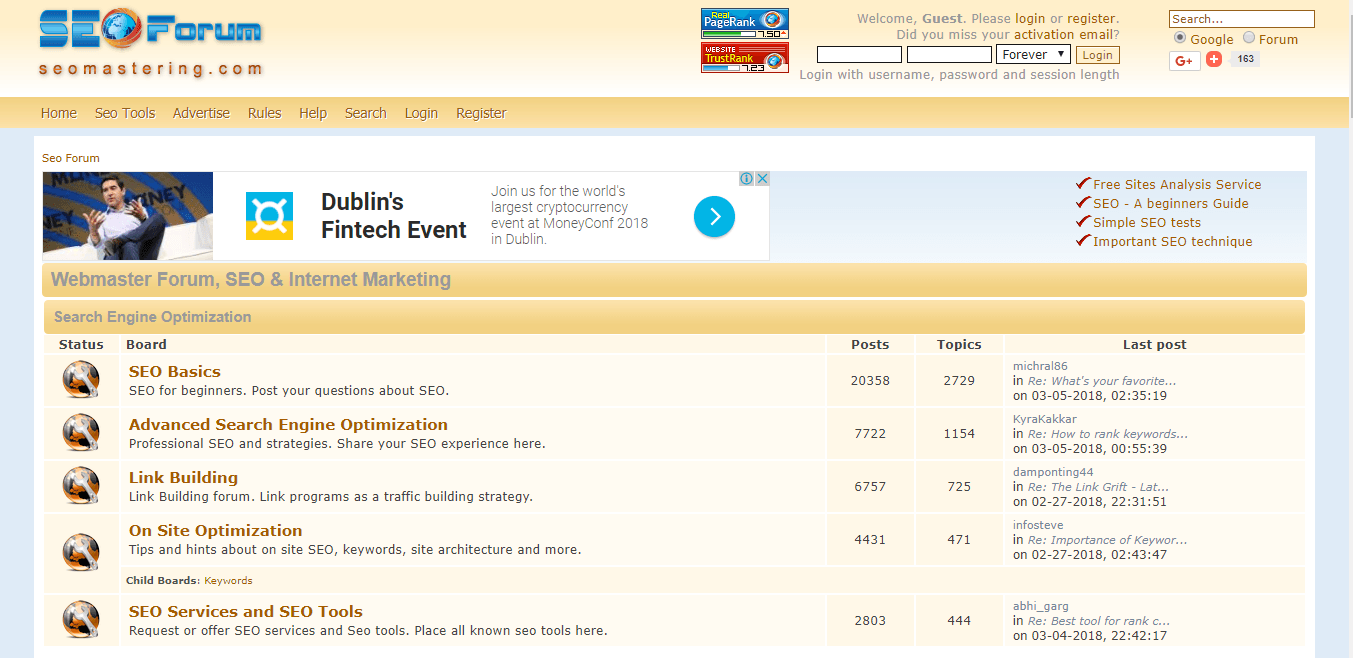The width and height of the screenshot is (1353, 658).
Task: Open the Advanced Search Engine Optimization board
Action: (288, 424)
